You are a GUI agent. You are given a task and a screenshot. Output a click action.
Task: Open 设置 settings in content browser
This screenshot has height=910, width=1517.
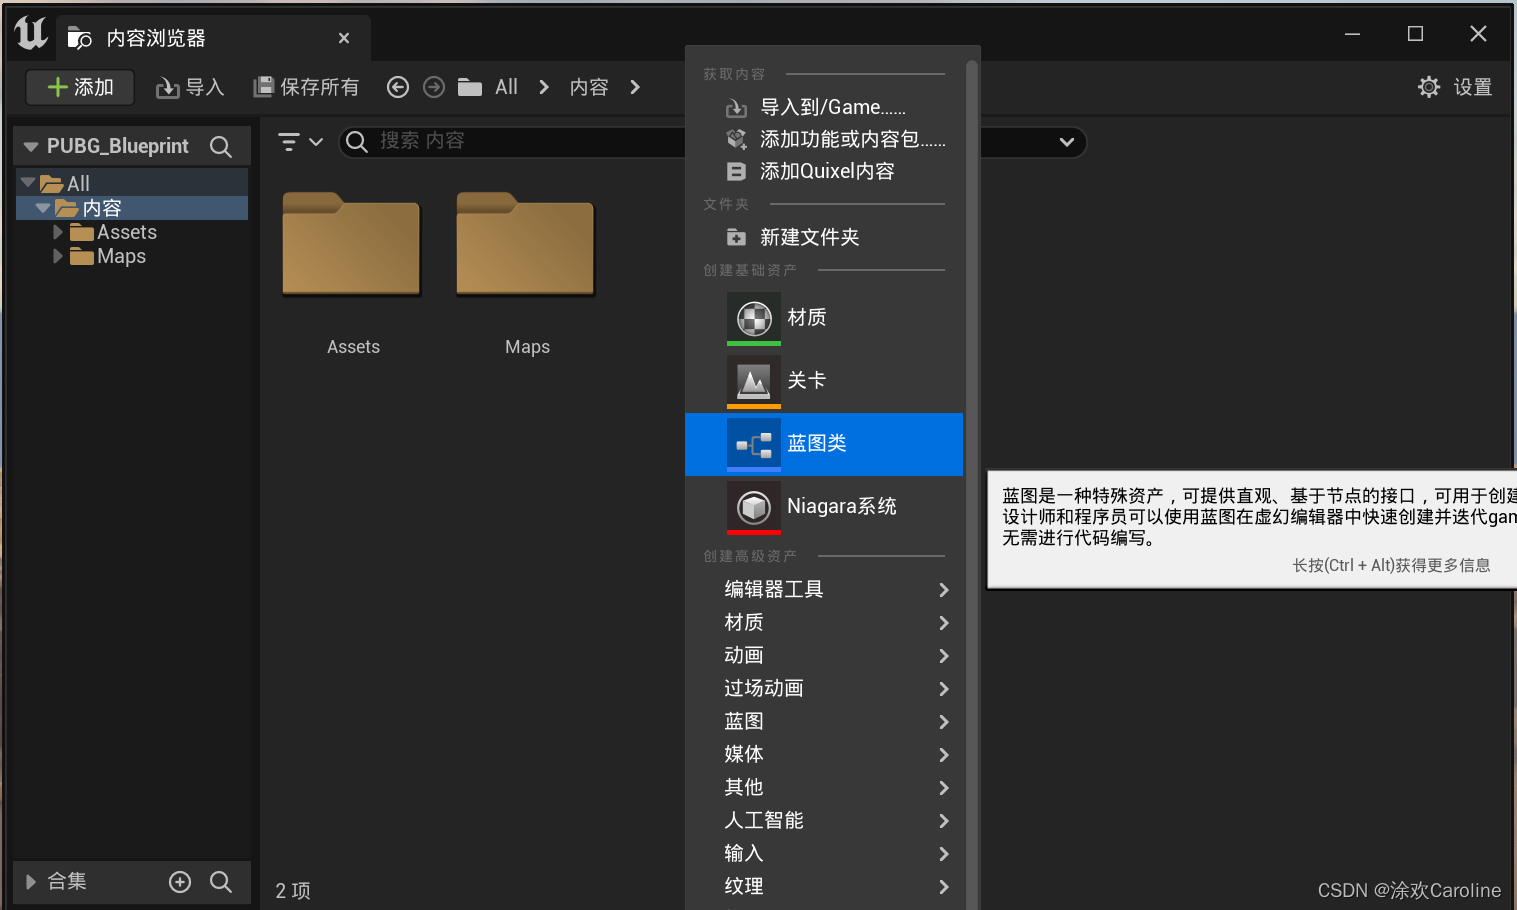[x=1455, y=87]
